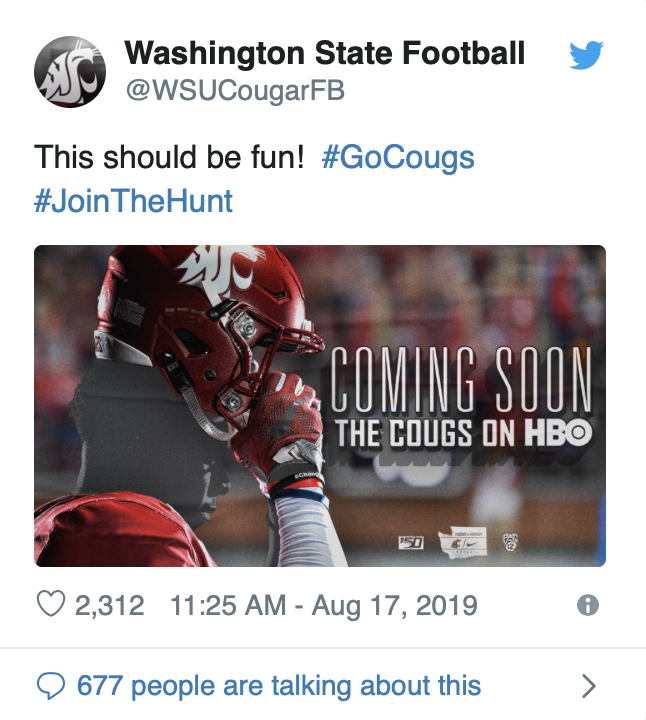Click the COMING SOON headline in the image
This screenshot has height=720, width=646.
click(x=462, y=380)
